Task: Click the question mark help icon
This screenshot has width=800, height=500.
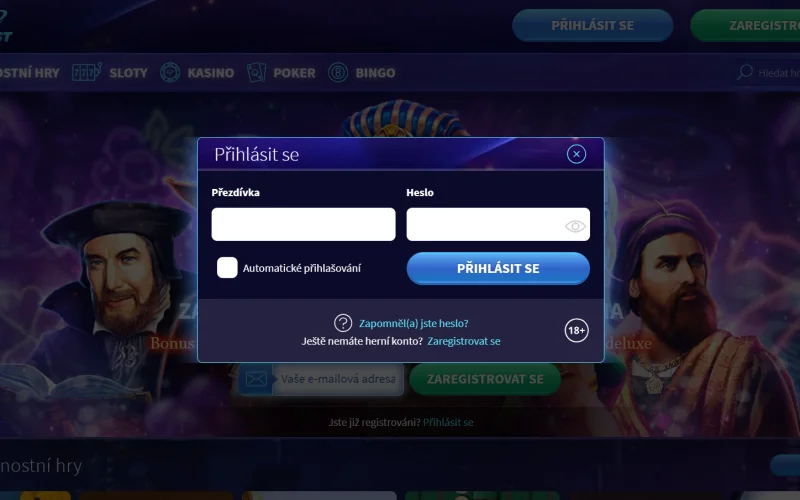Action: [343, 323]
